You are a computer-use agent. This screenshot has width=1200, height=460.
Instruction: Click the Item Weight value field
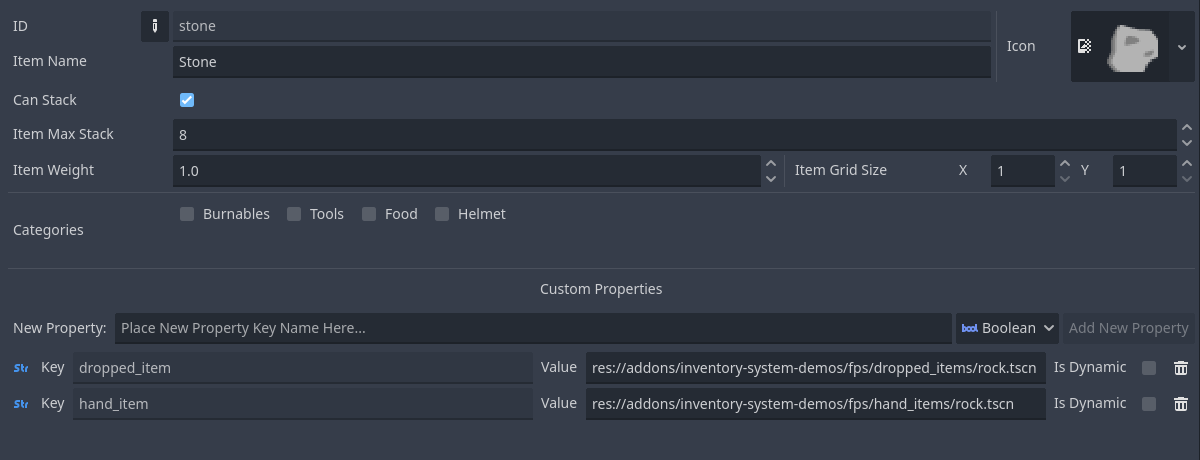[467, 171]
